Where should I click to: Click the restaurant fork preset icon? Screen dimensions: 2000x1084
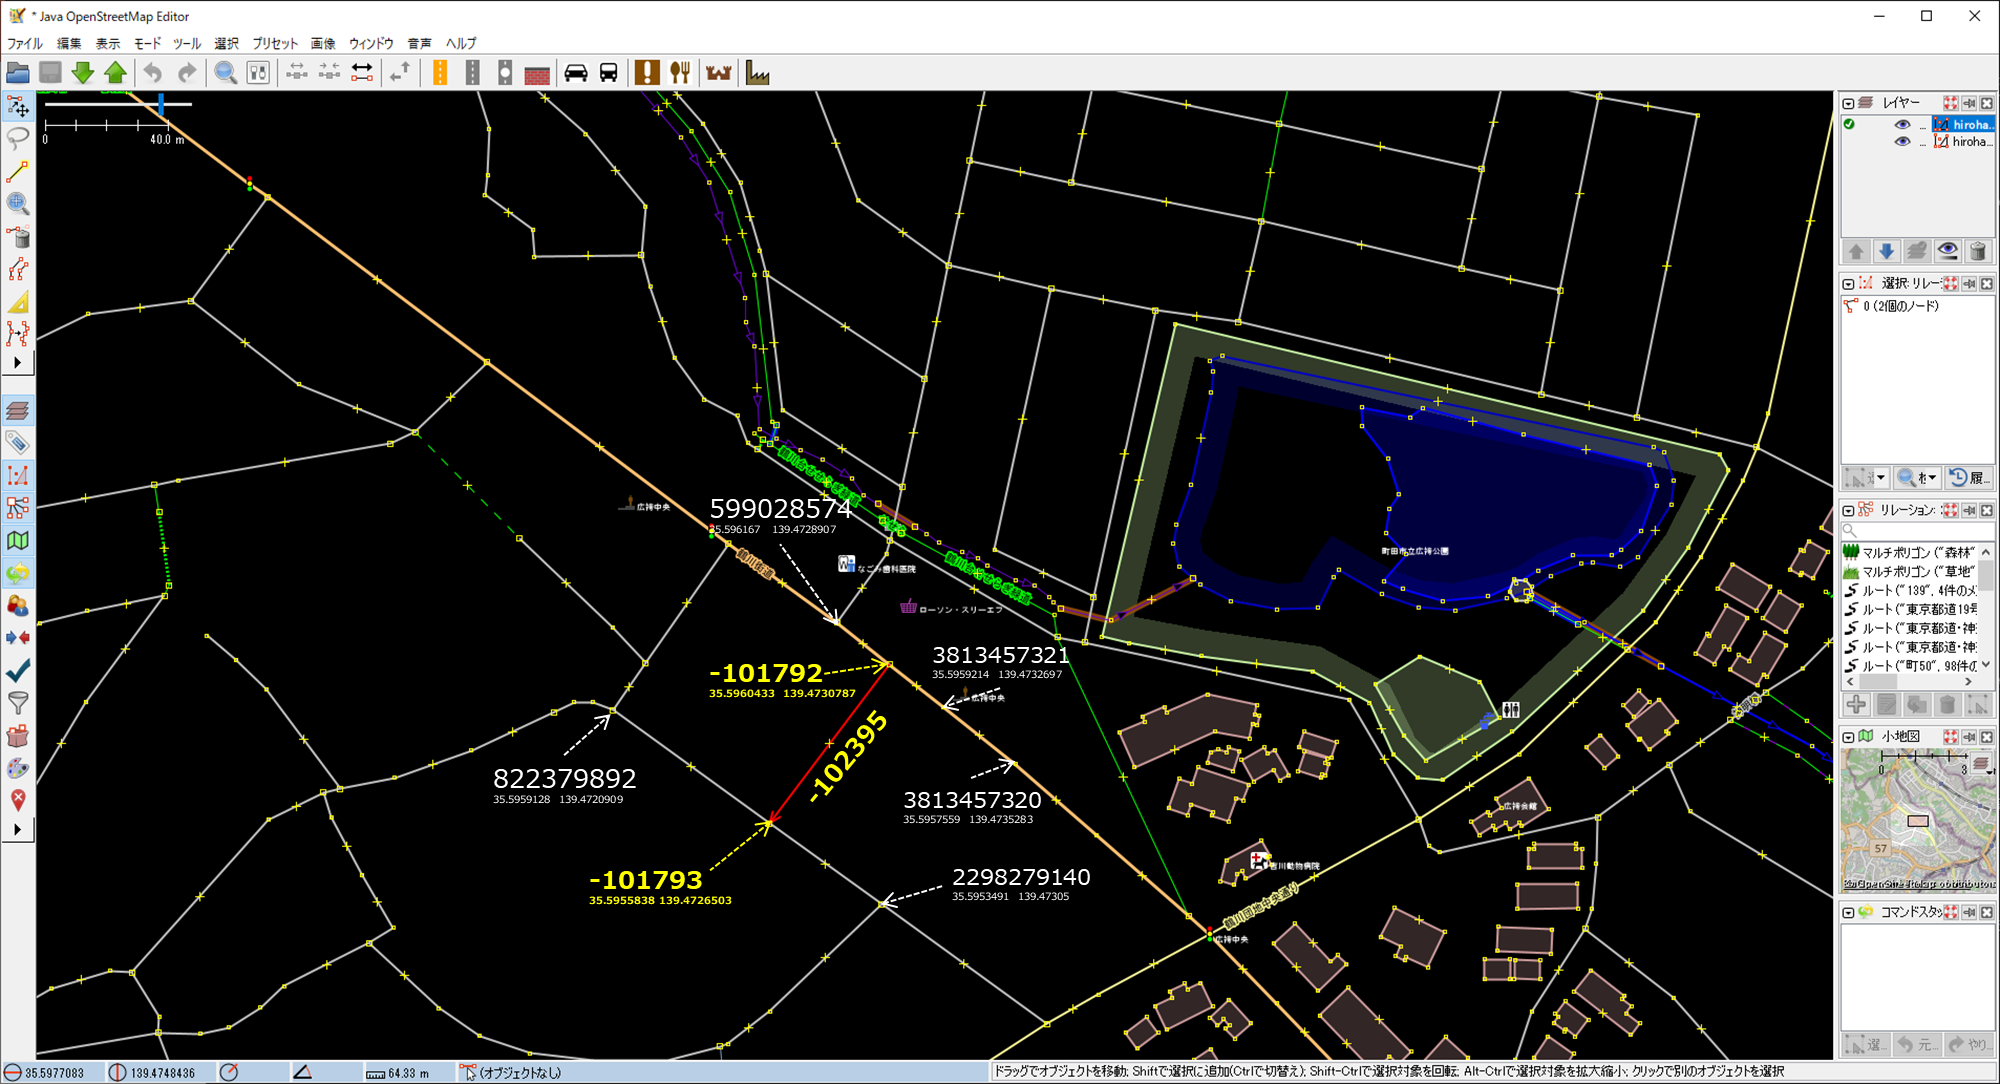point(680,73)
